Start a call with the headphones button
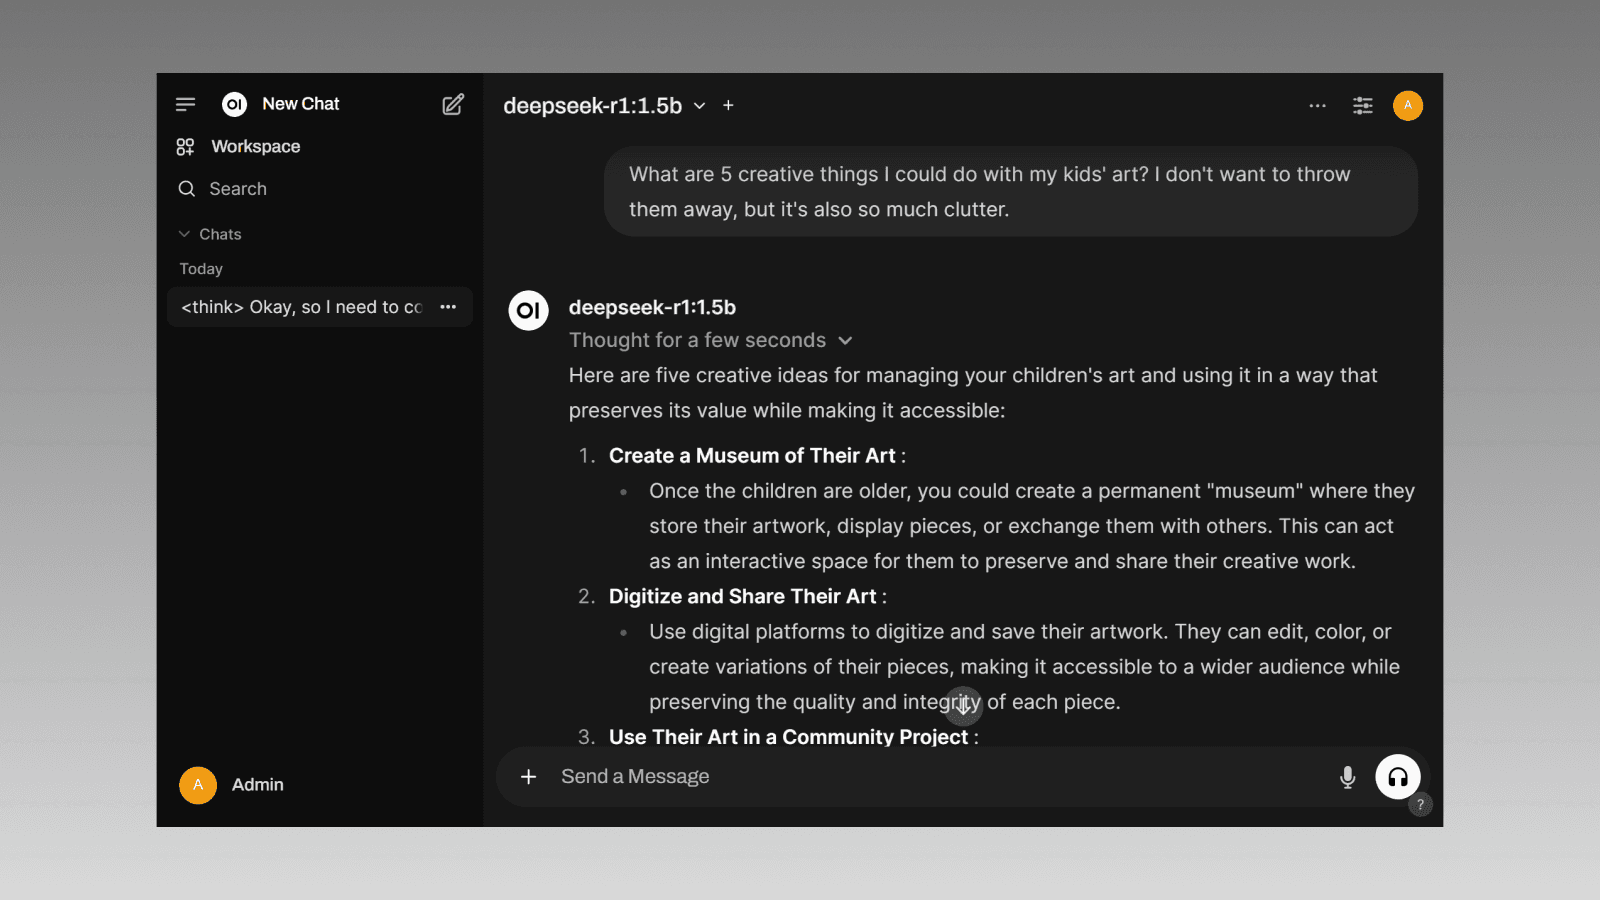 pos(1398,777)
